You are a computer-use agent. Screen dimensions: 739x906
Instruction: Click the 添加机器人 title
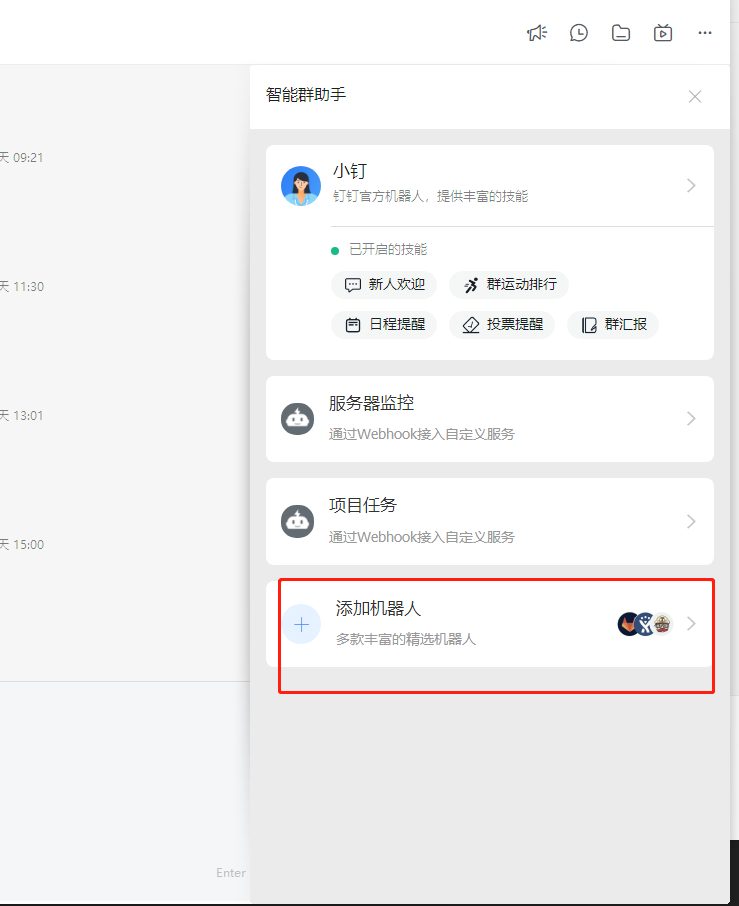point(378,608)
